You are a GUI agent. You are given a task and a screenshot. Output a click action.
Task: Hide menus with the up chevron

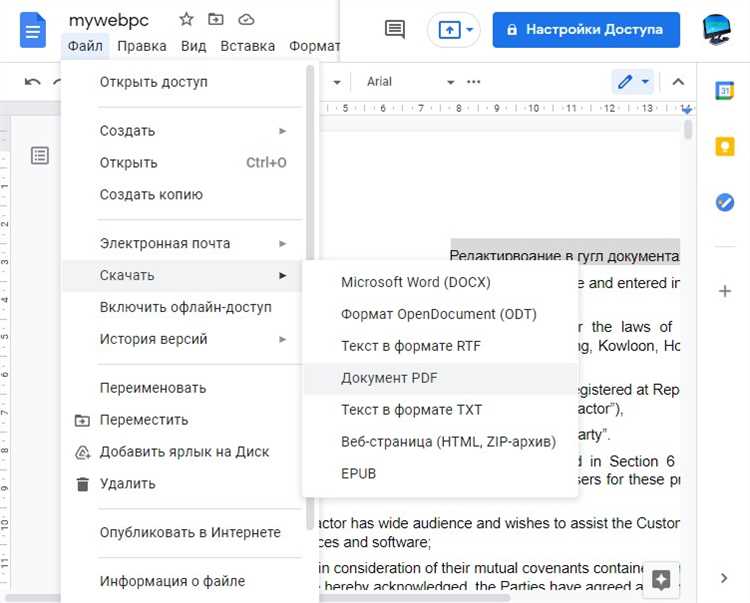point(678,82)
